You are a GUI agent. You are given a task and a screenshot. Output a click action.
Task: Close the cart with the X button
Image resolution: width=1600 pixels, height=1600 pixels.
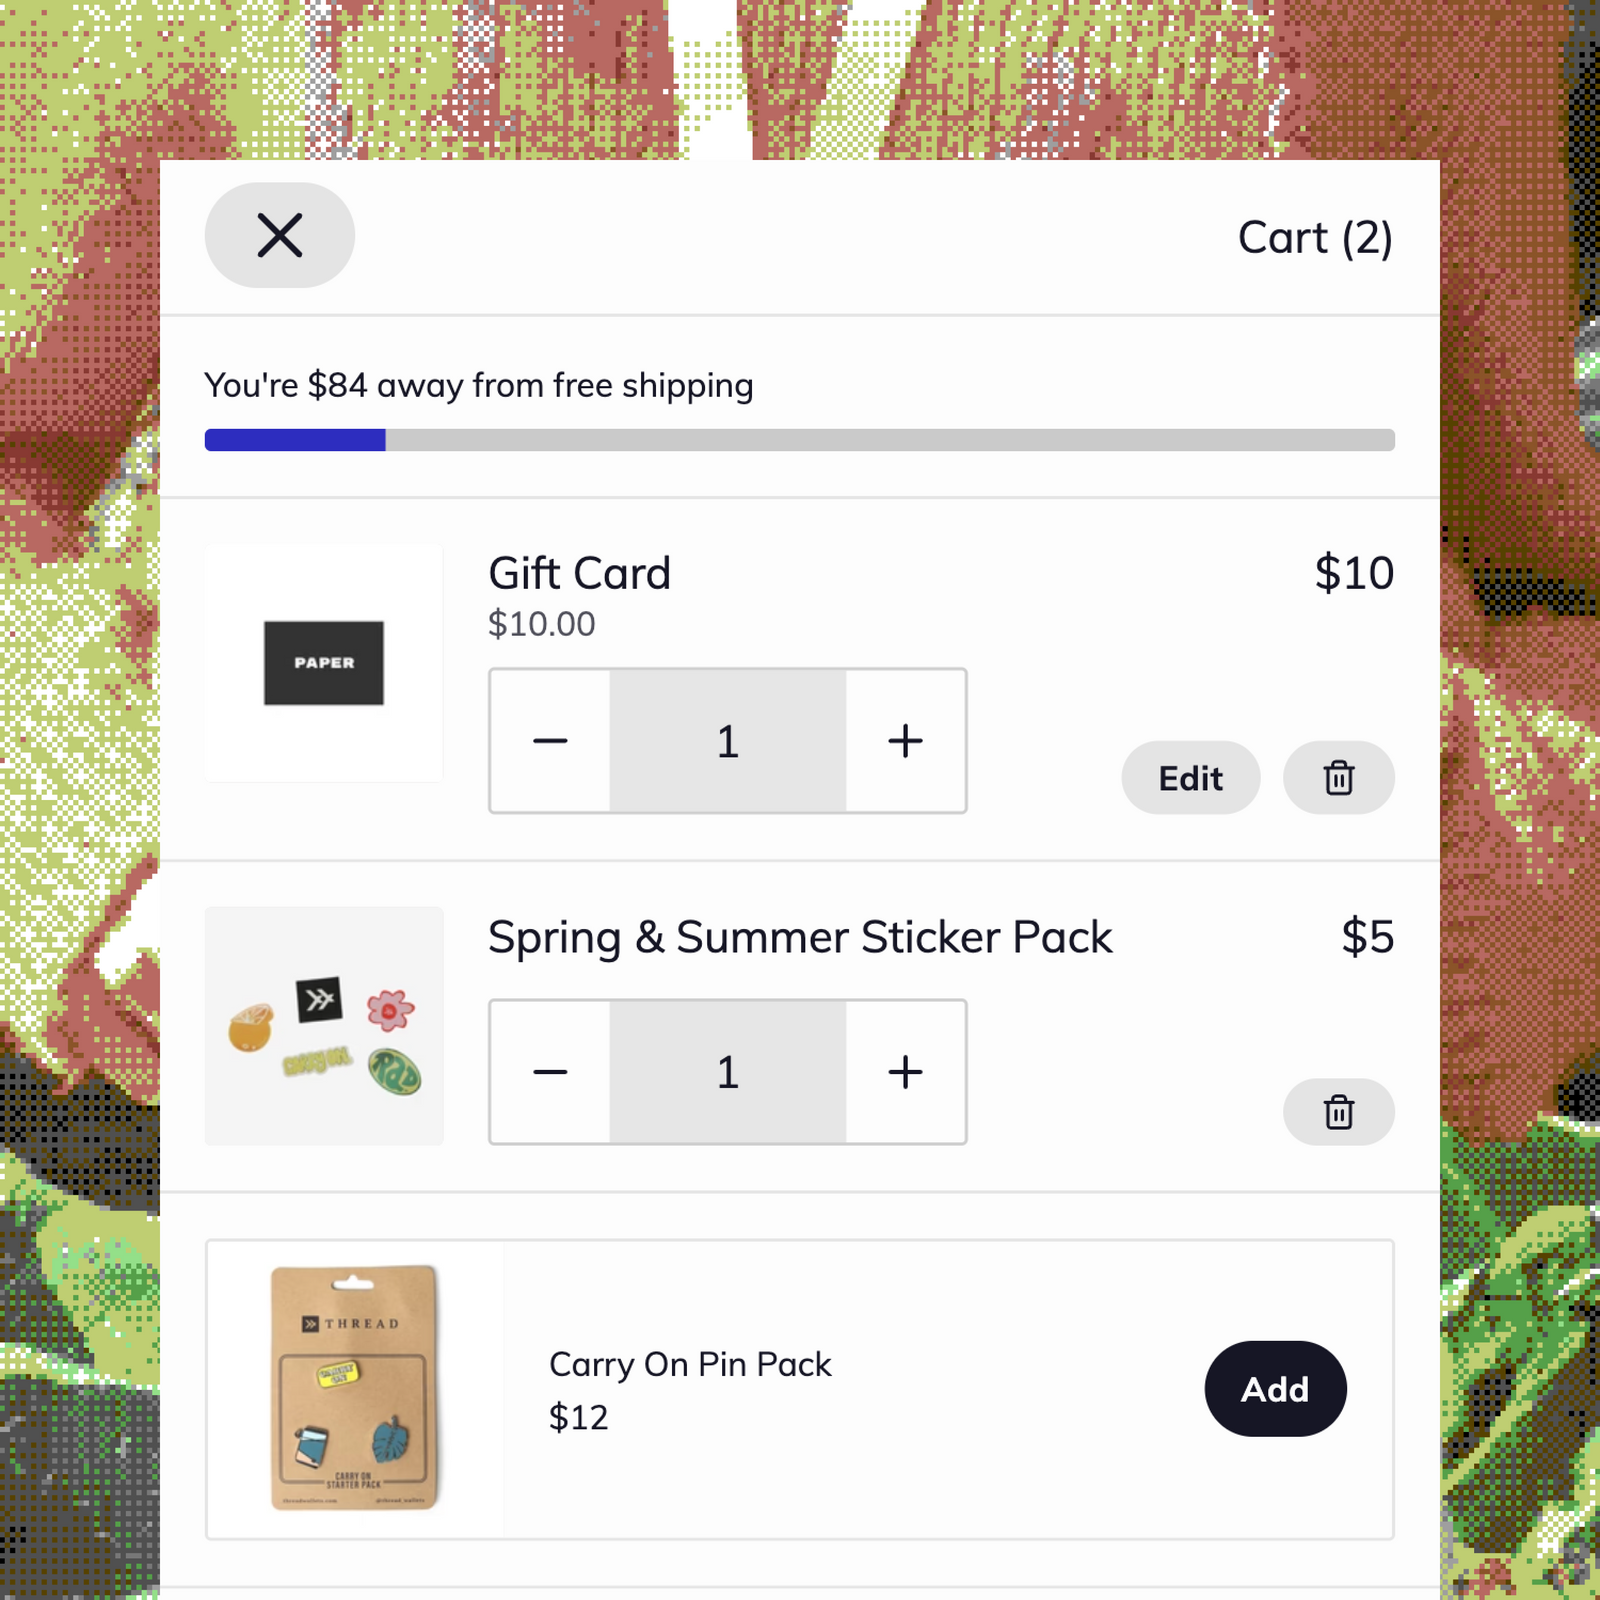279,235
